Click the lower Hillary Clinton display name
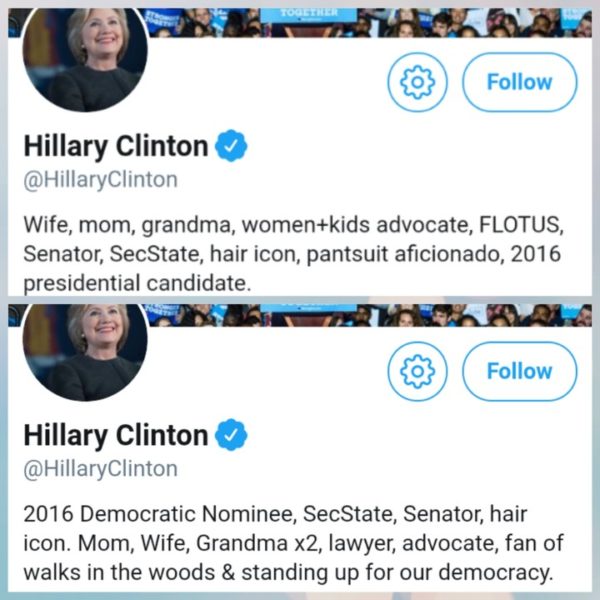The width and height of the screenshot is (600, 600). point(116,435)
